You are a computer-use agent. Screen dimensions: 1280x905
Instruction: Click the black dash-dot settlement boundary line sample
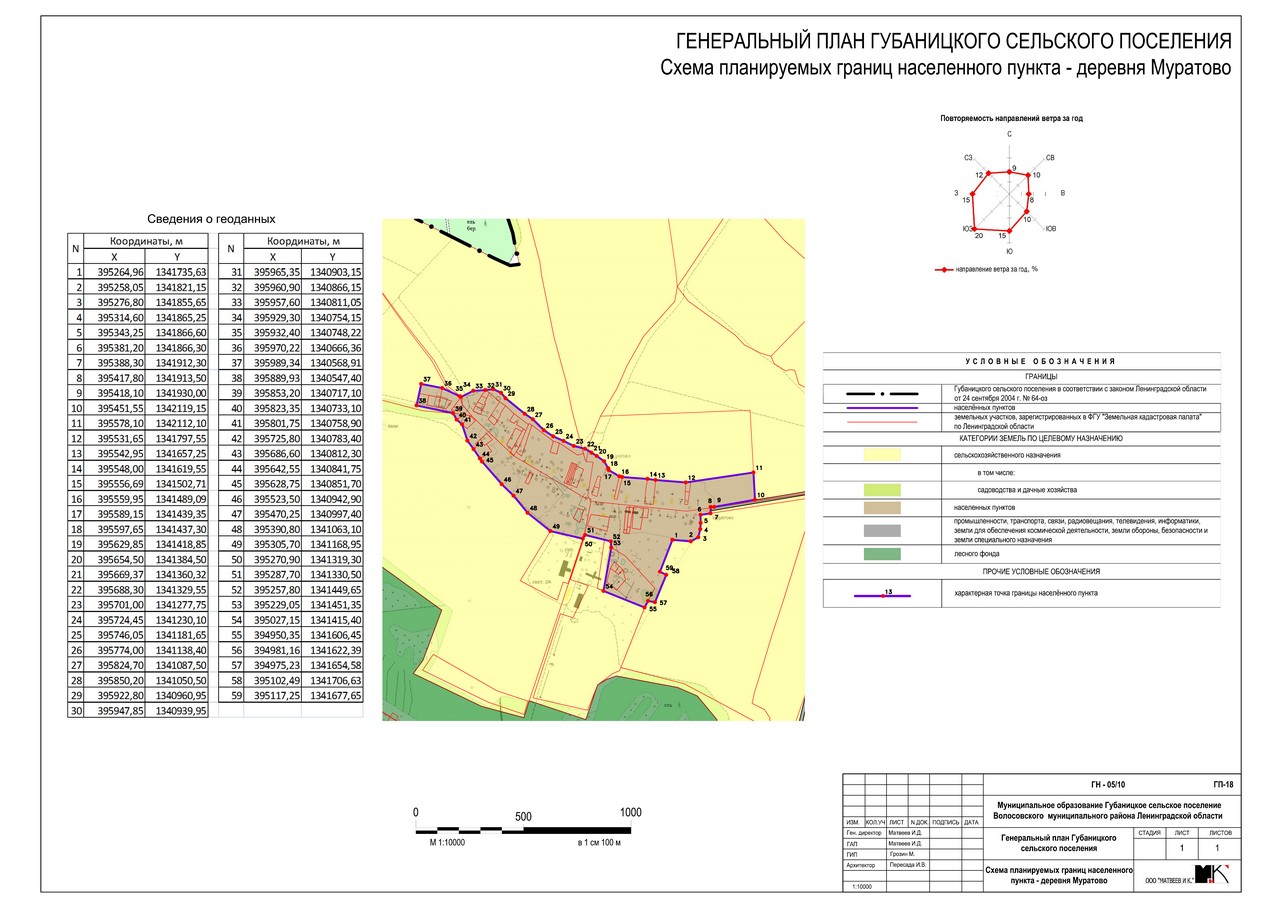pos(883,392)
